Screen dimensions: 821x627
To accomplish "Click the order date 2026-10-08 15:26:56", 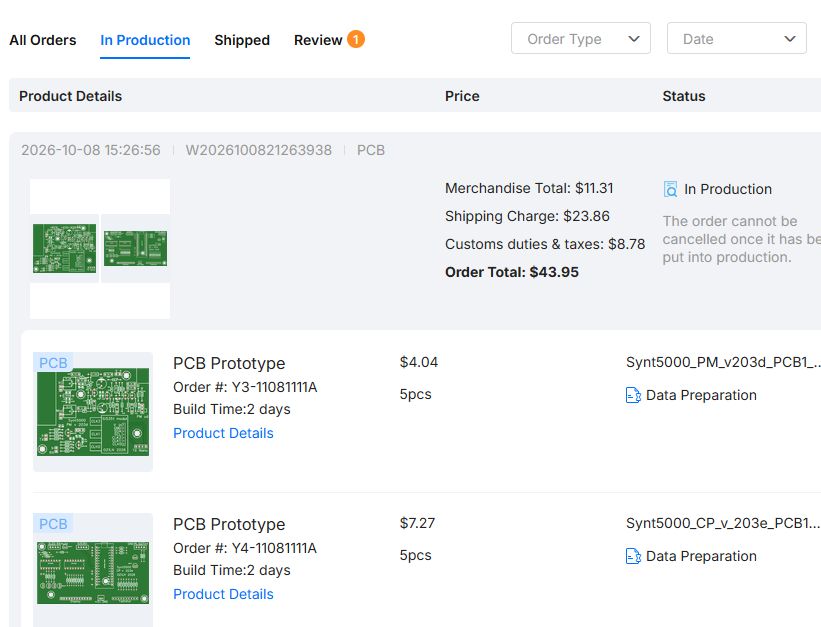I will [91, 150].
